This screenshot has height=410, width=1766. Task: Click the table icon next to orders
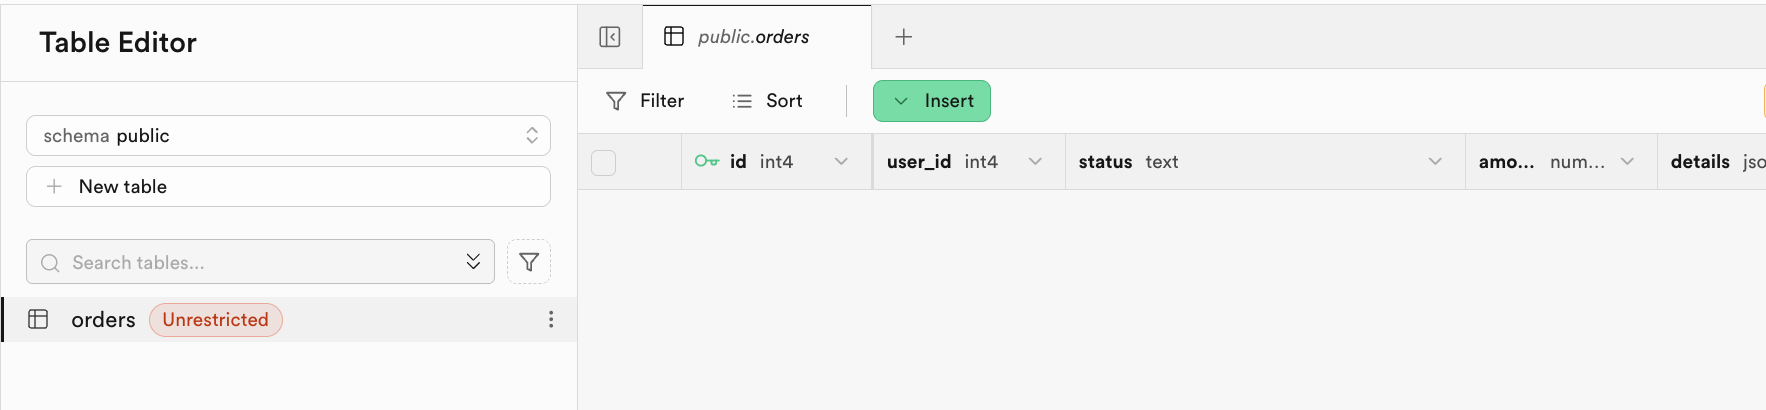38,319
